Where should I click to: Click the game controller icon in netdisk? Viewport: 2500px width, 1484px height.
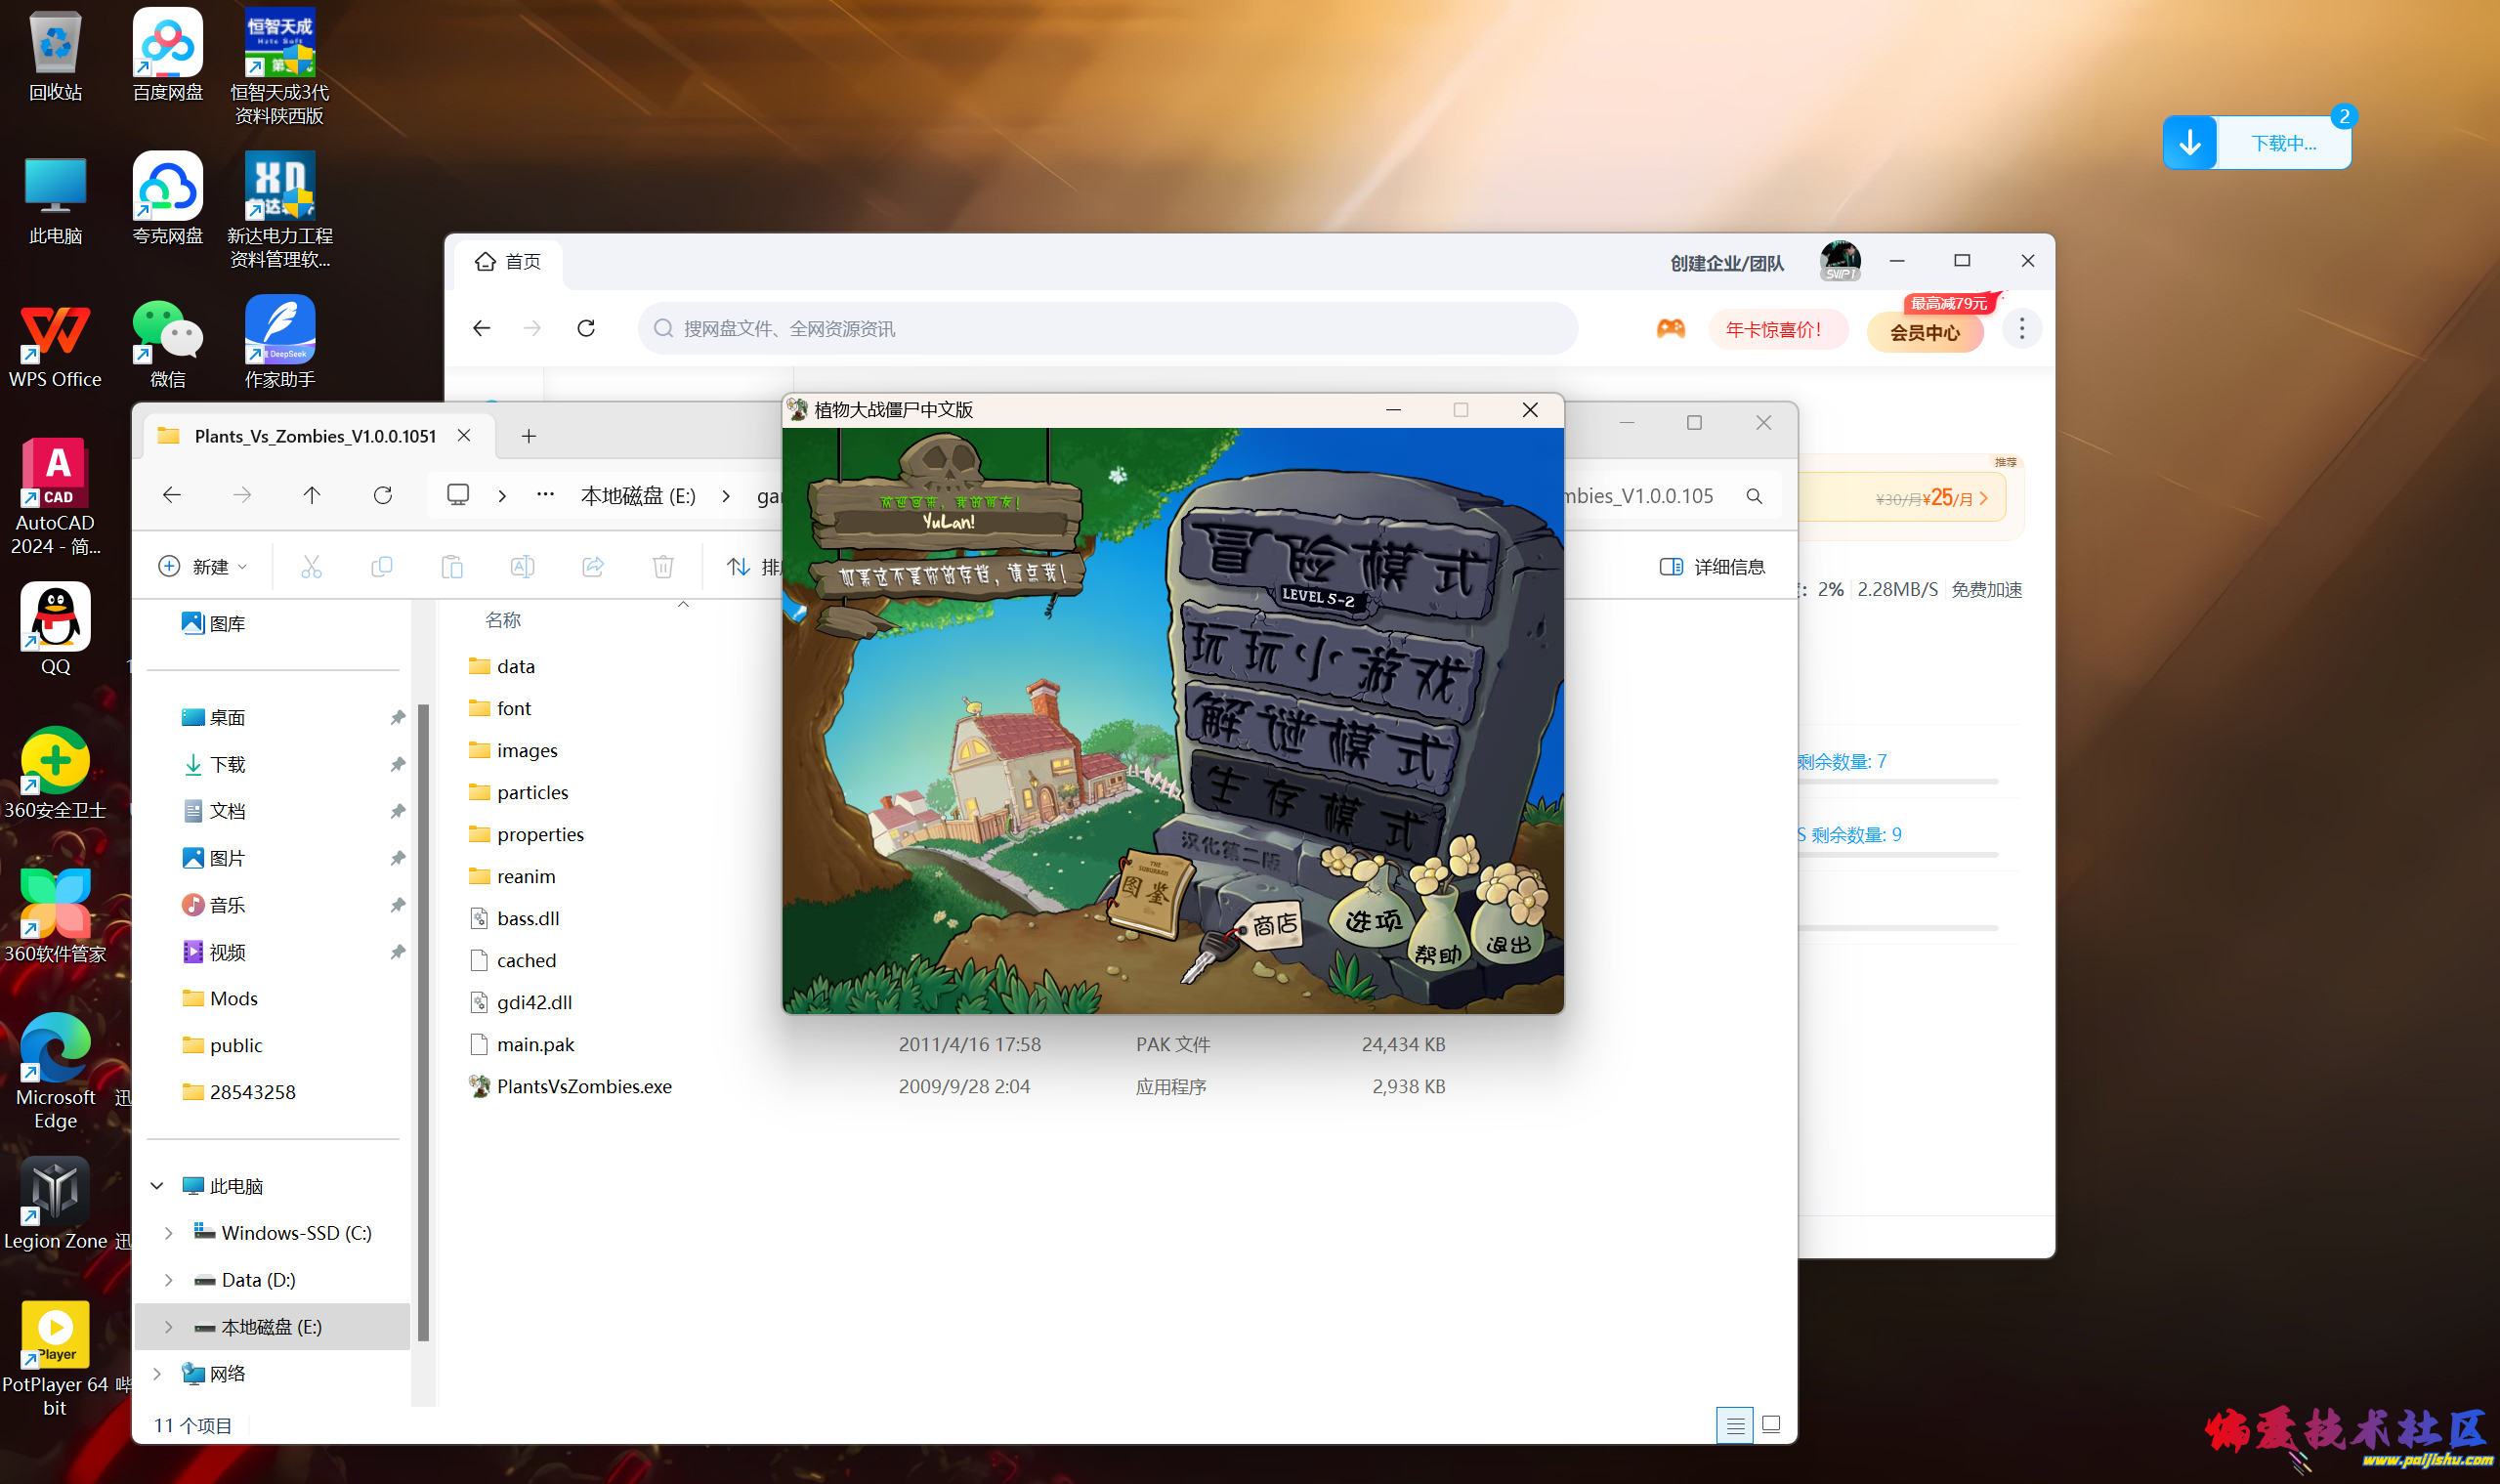click(x=1670, y=329)
